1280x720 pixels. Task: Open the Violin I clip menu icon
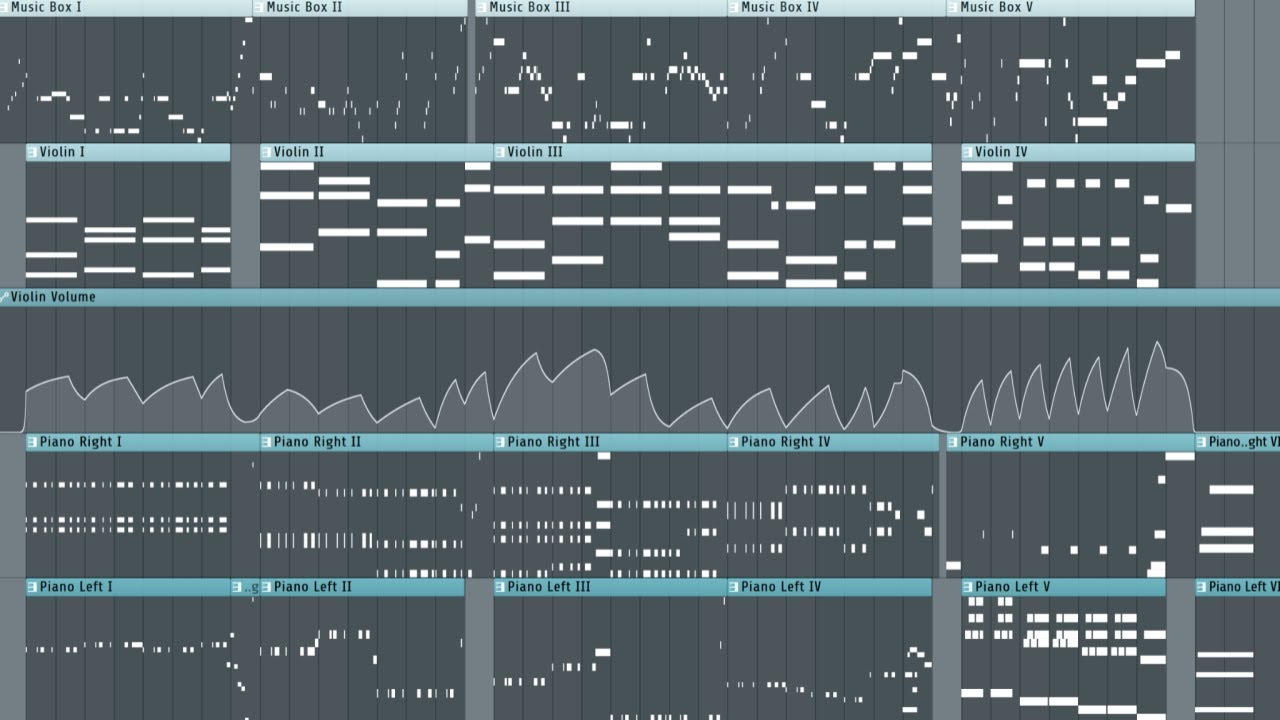pyautogui.click(x=32, y=152)
